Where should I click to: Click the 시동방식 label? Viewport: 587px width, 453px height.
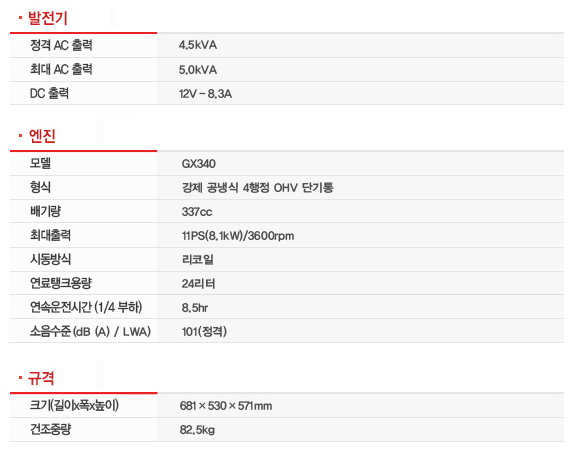pyautogui.click(x=51, y=259)
